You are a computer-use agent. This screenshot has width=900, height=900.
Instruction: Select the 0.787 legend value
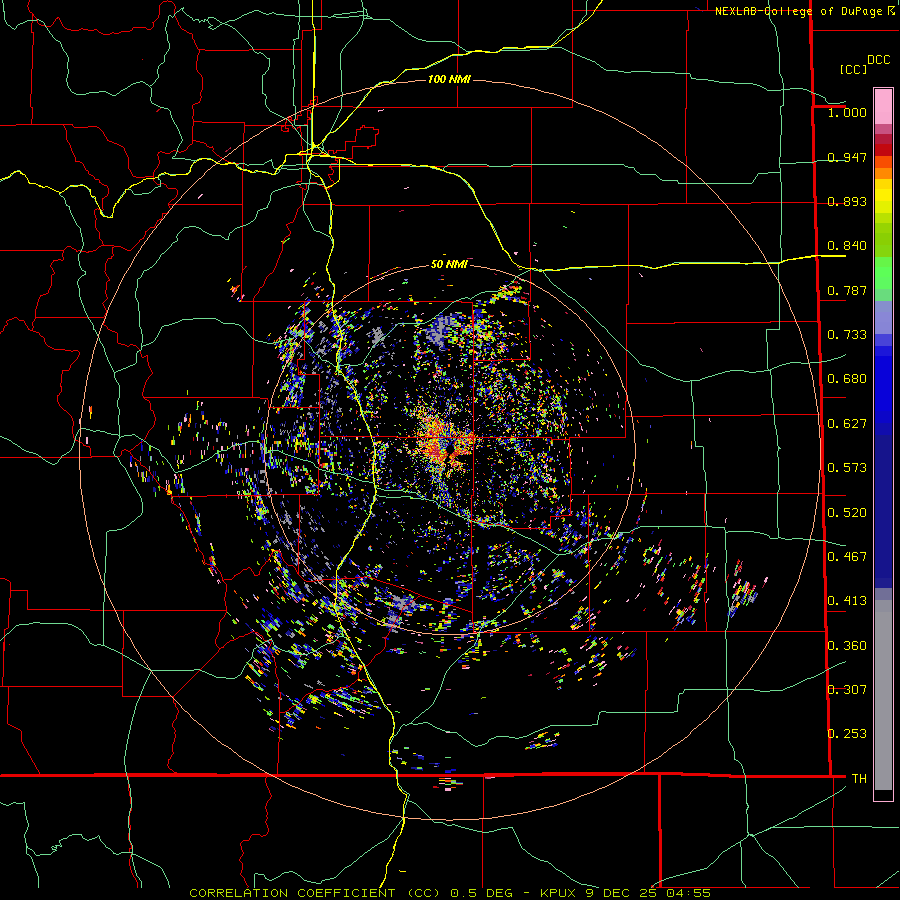coord(847,290)
